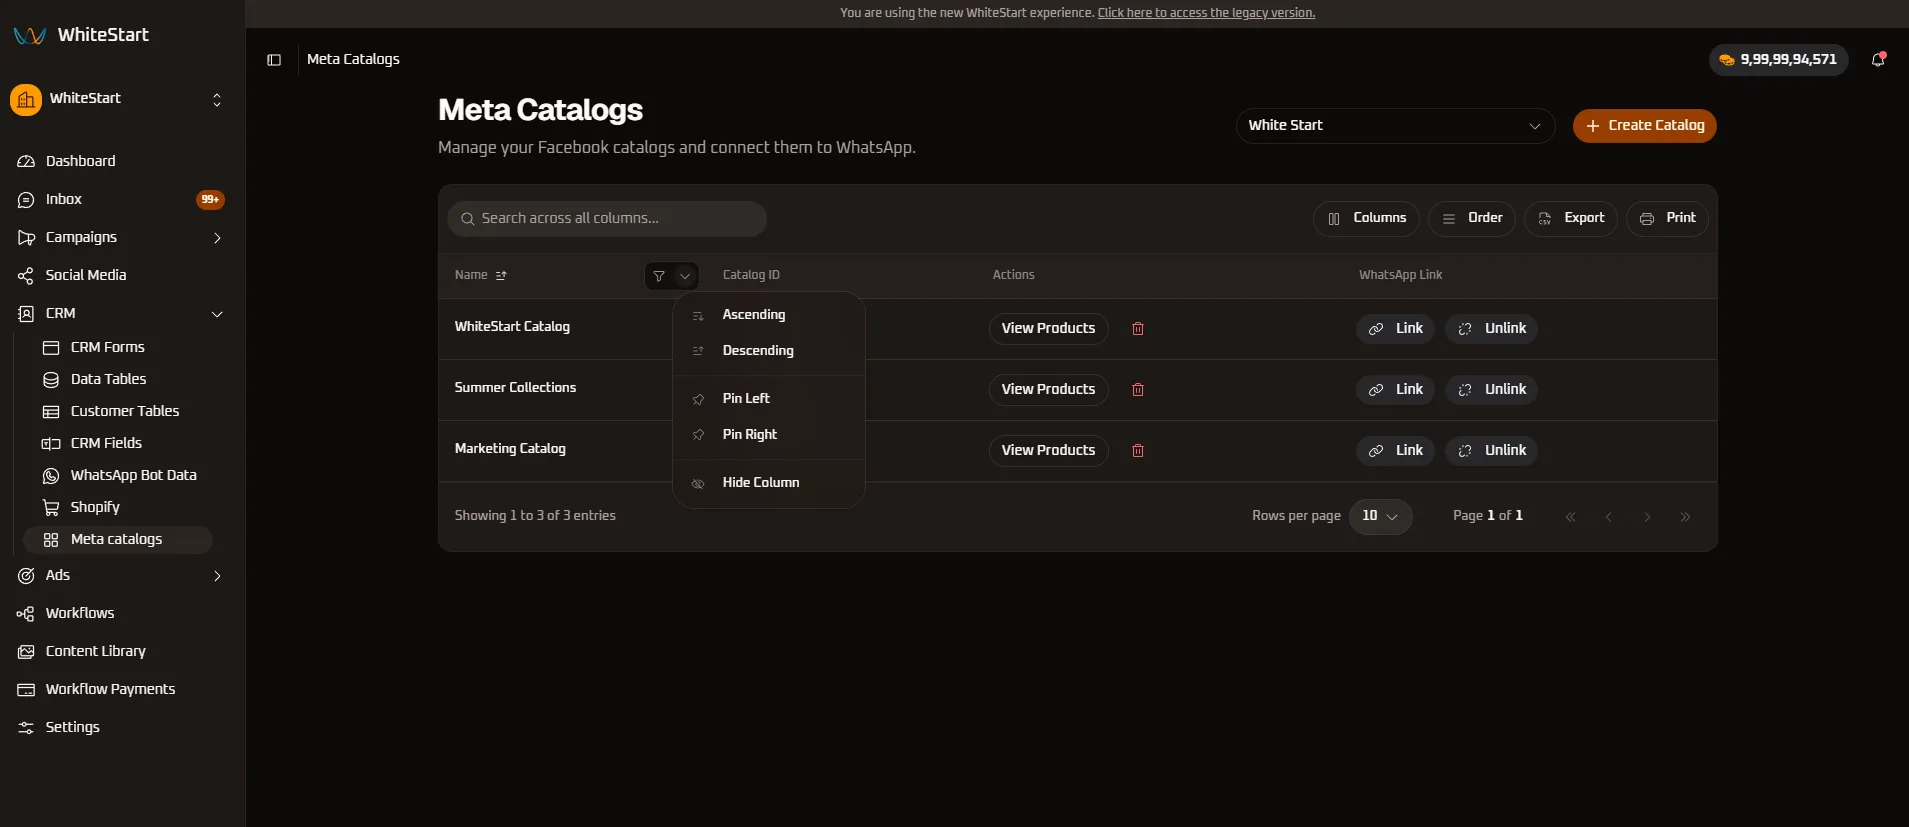The image size is (1909, 827).
Task: Click the search across all columns field
Action: tap(607, 219)
